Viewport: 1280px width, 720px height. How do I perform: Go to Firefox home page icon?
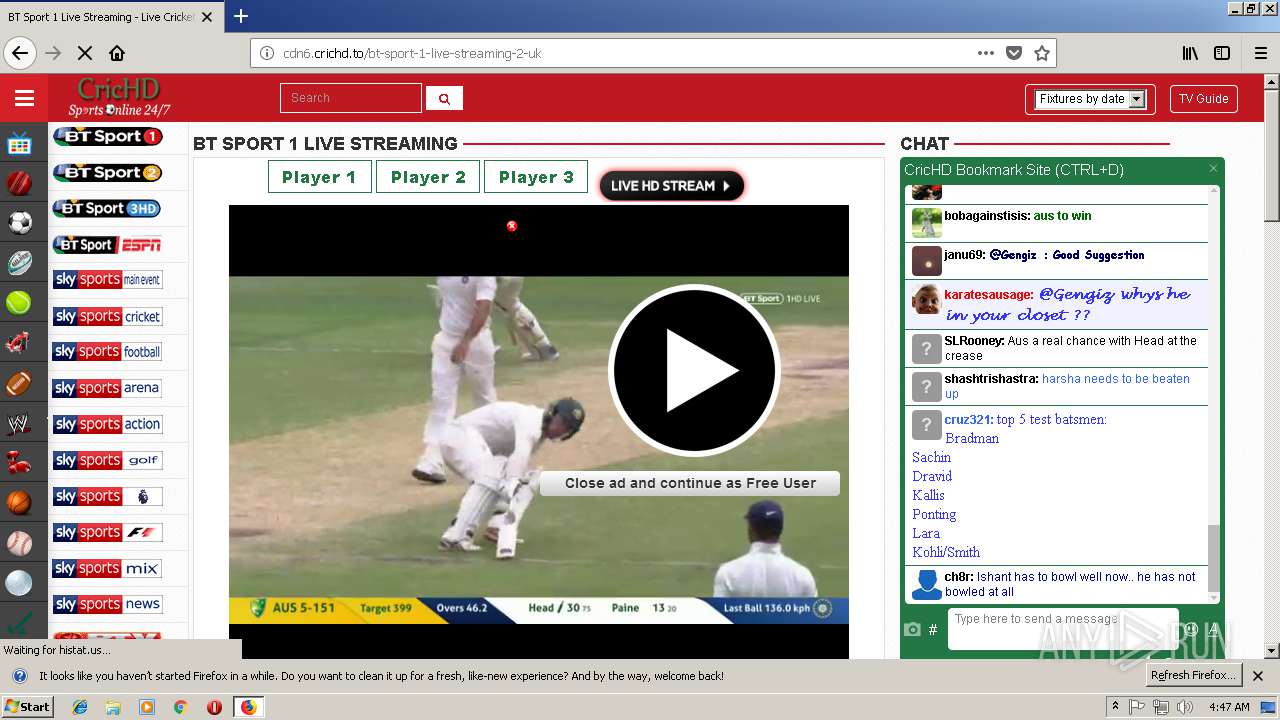click(117, 53)
